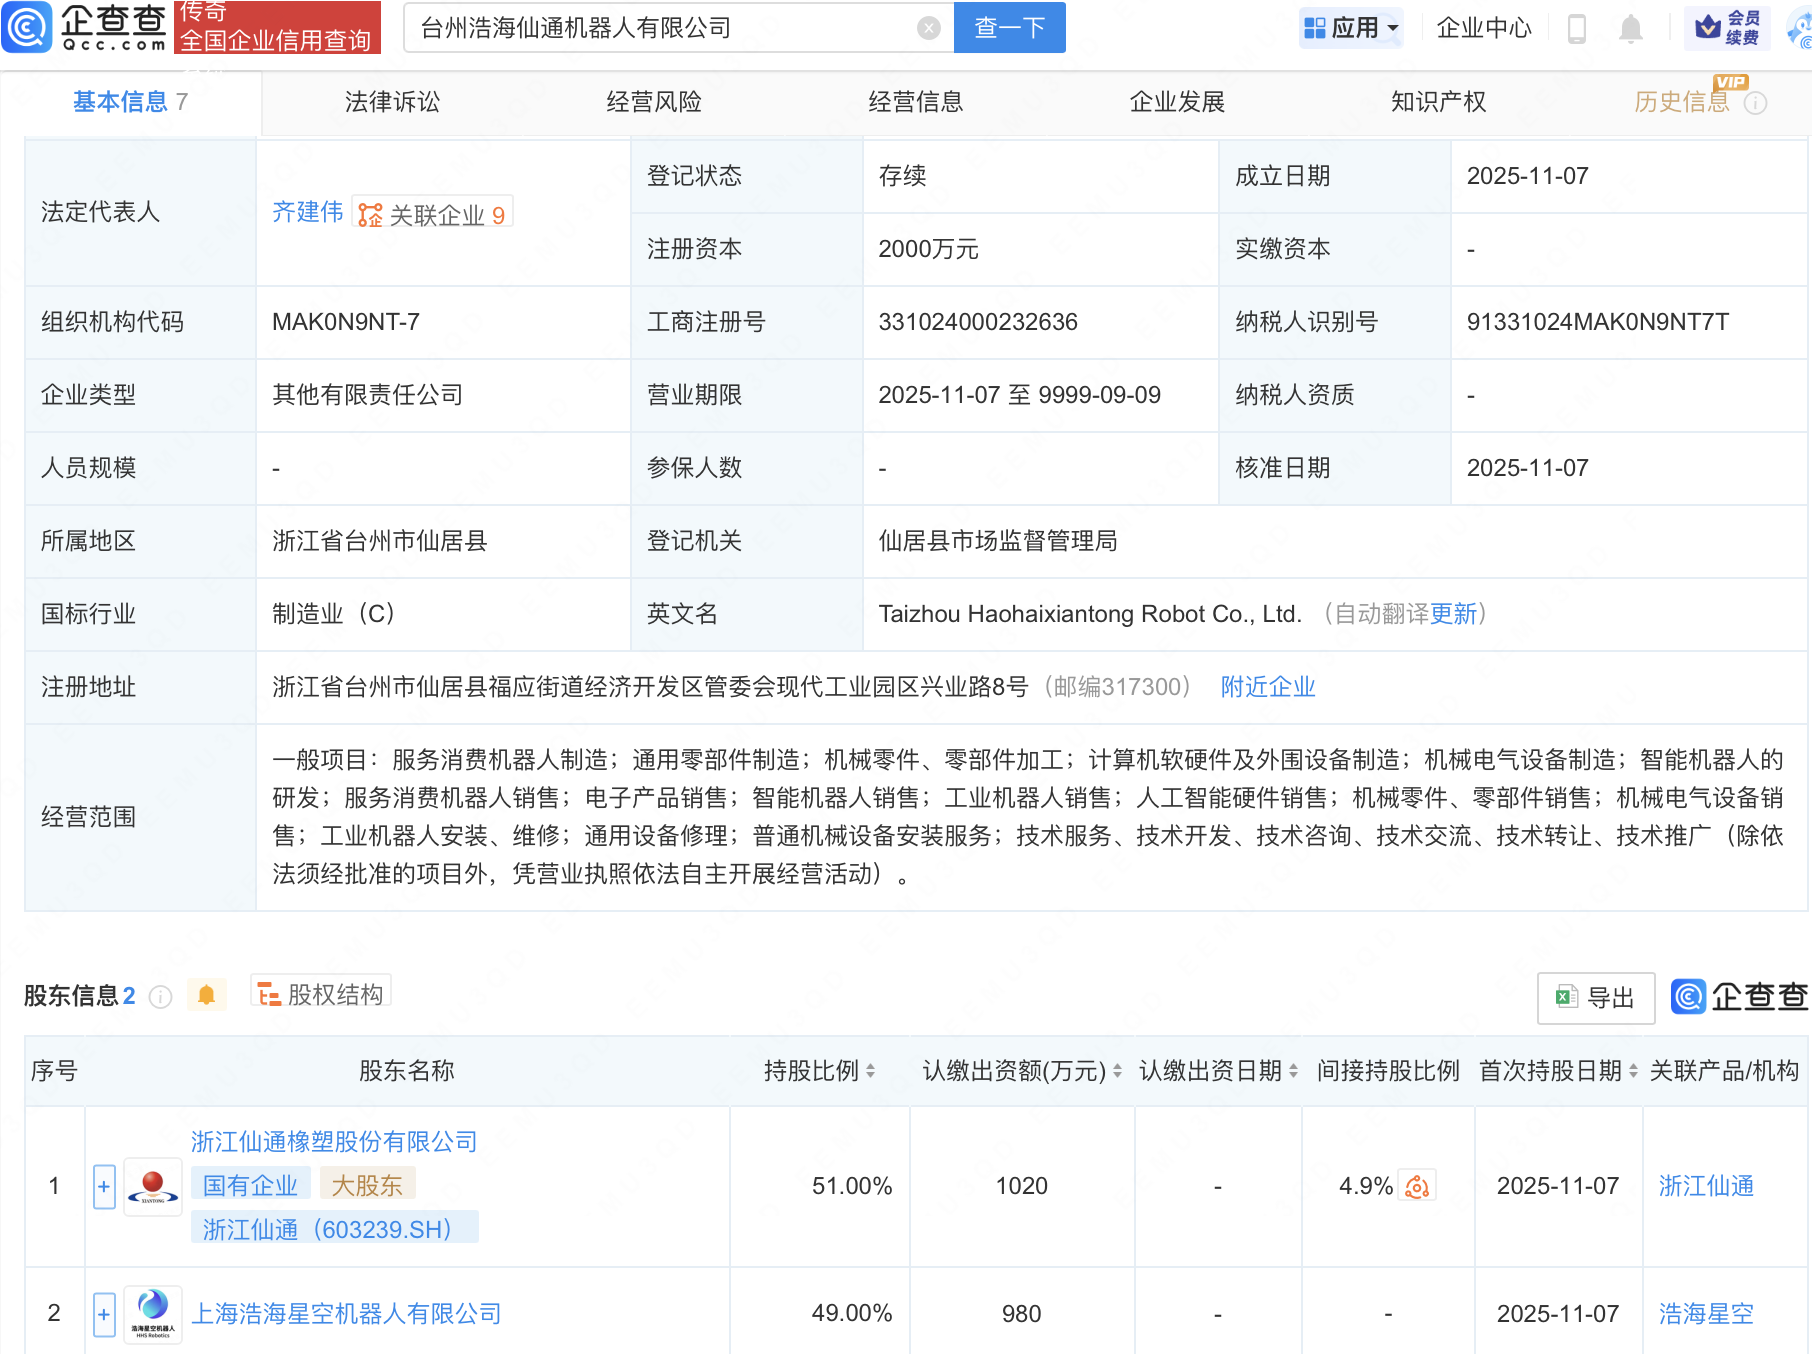Click 浙江仙通橡塑 company logo thumbnail
The width and height of the screenshot is (1812, 1354).
click(153, 1187)
